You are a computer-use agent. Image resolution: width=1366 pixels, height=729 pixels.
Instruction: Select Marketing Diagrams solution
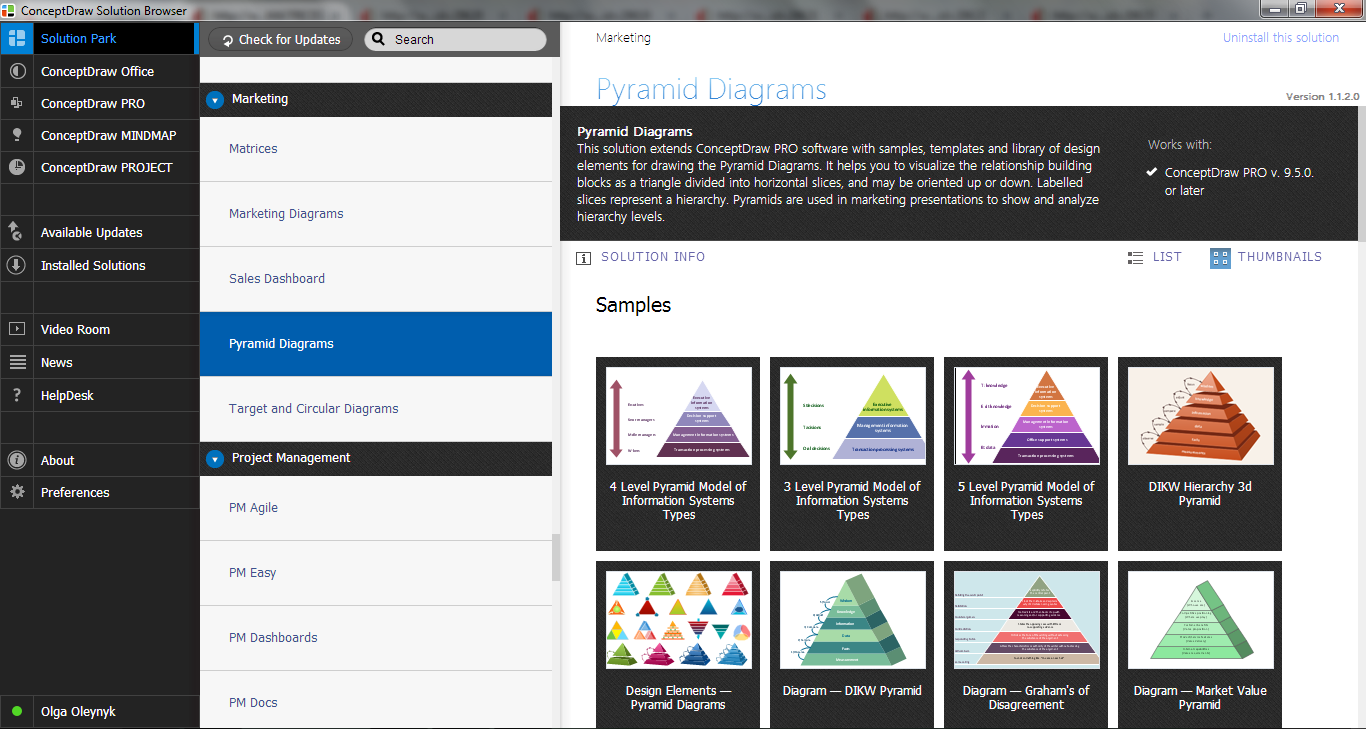pos(376,214)
